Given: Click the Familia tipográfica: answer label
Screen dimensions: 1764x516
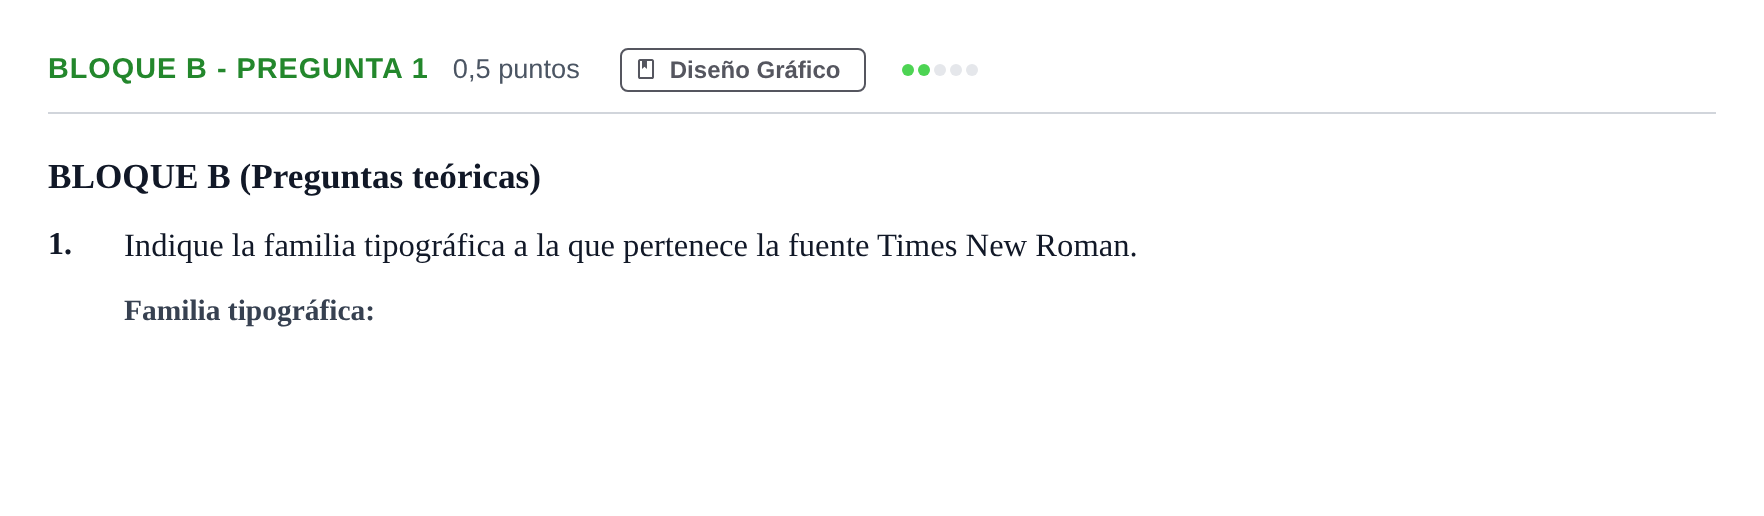Looking at the screenshot, I should pos(249,311).
